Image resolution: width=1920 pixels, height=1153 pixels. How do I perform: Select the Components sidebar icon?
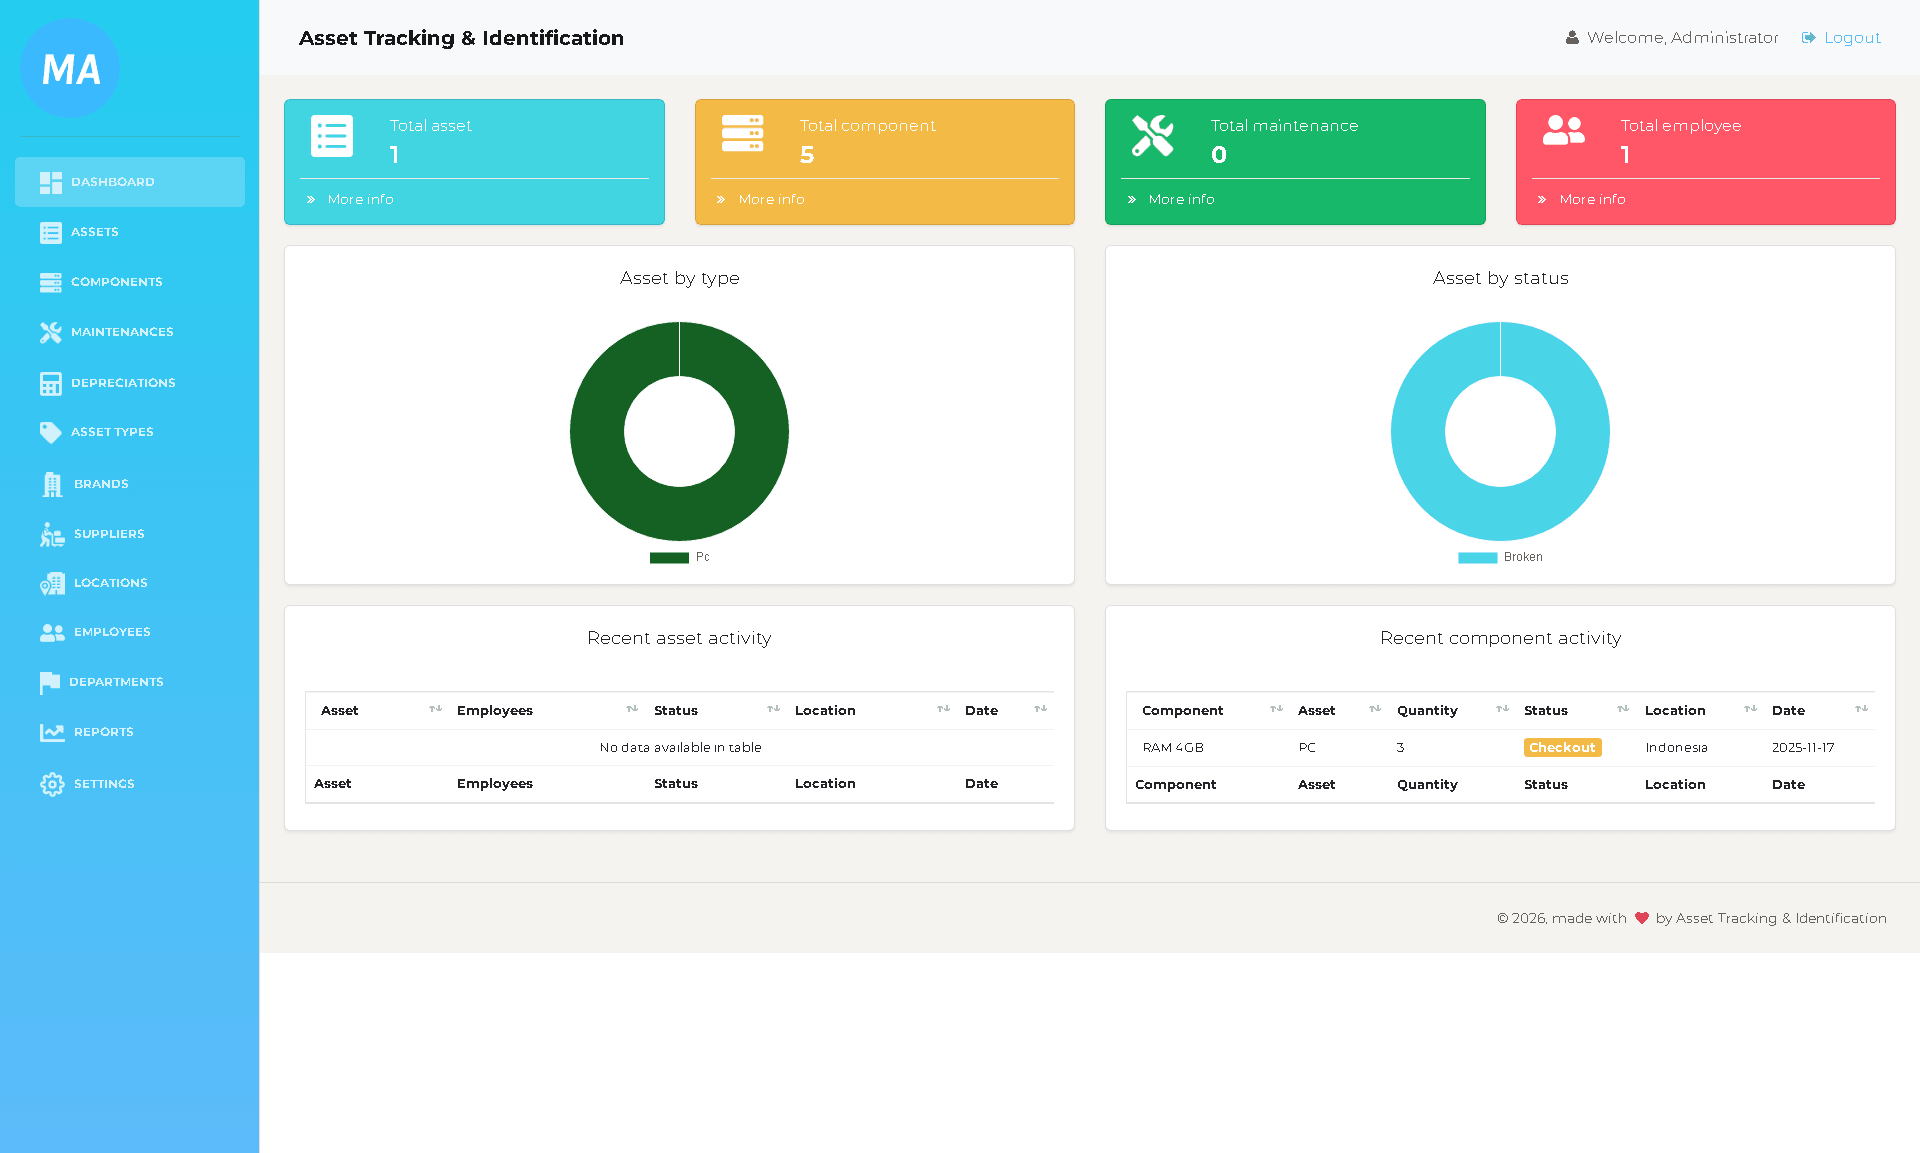click(51, 282)
